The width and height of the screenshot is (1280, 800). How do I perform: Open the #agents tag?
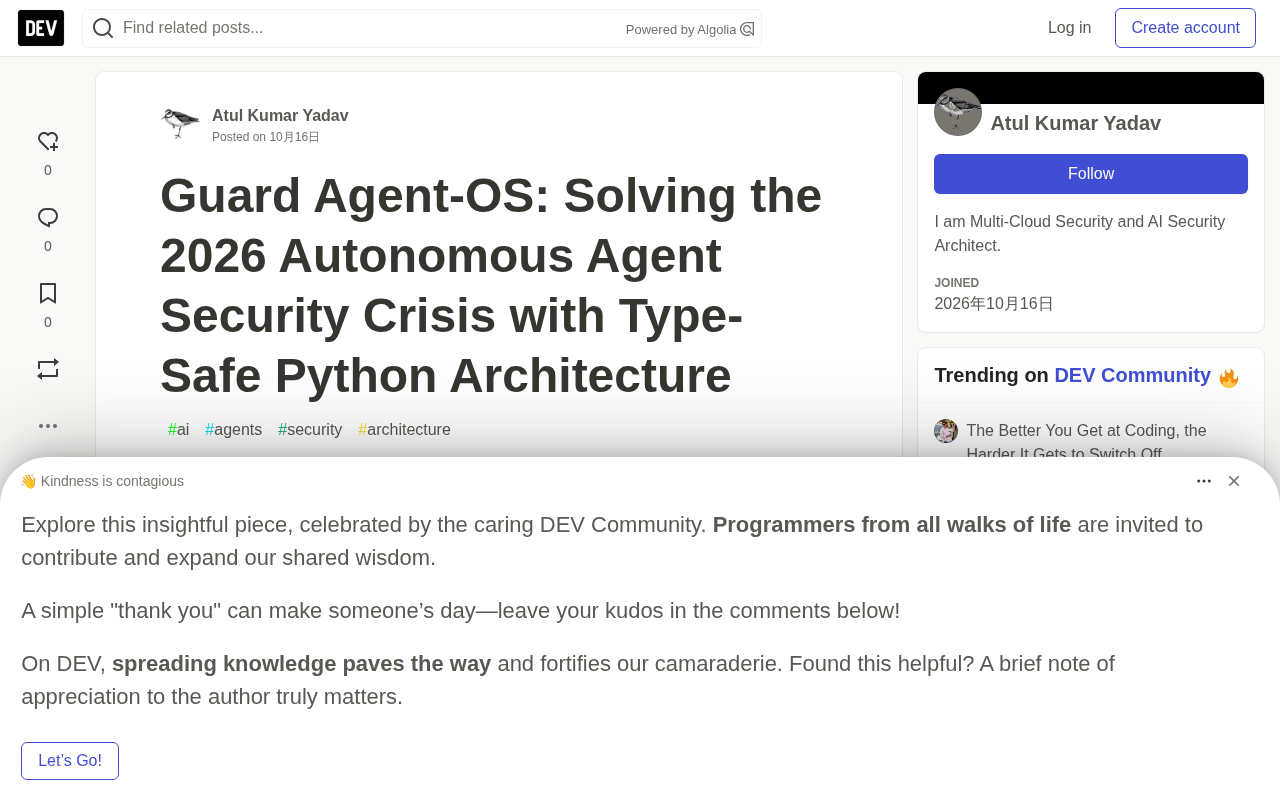[234, 430]
